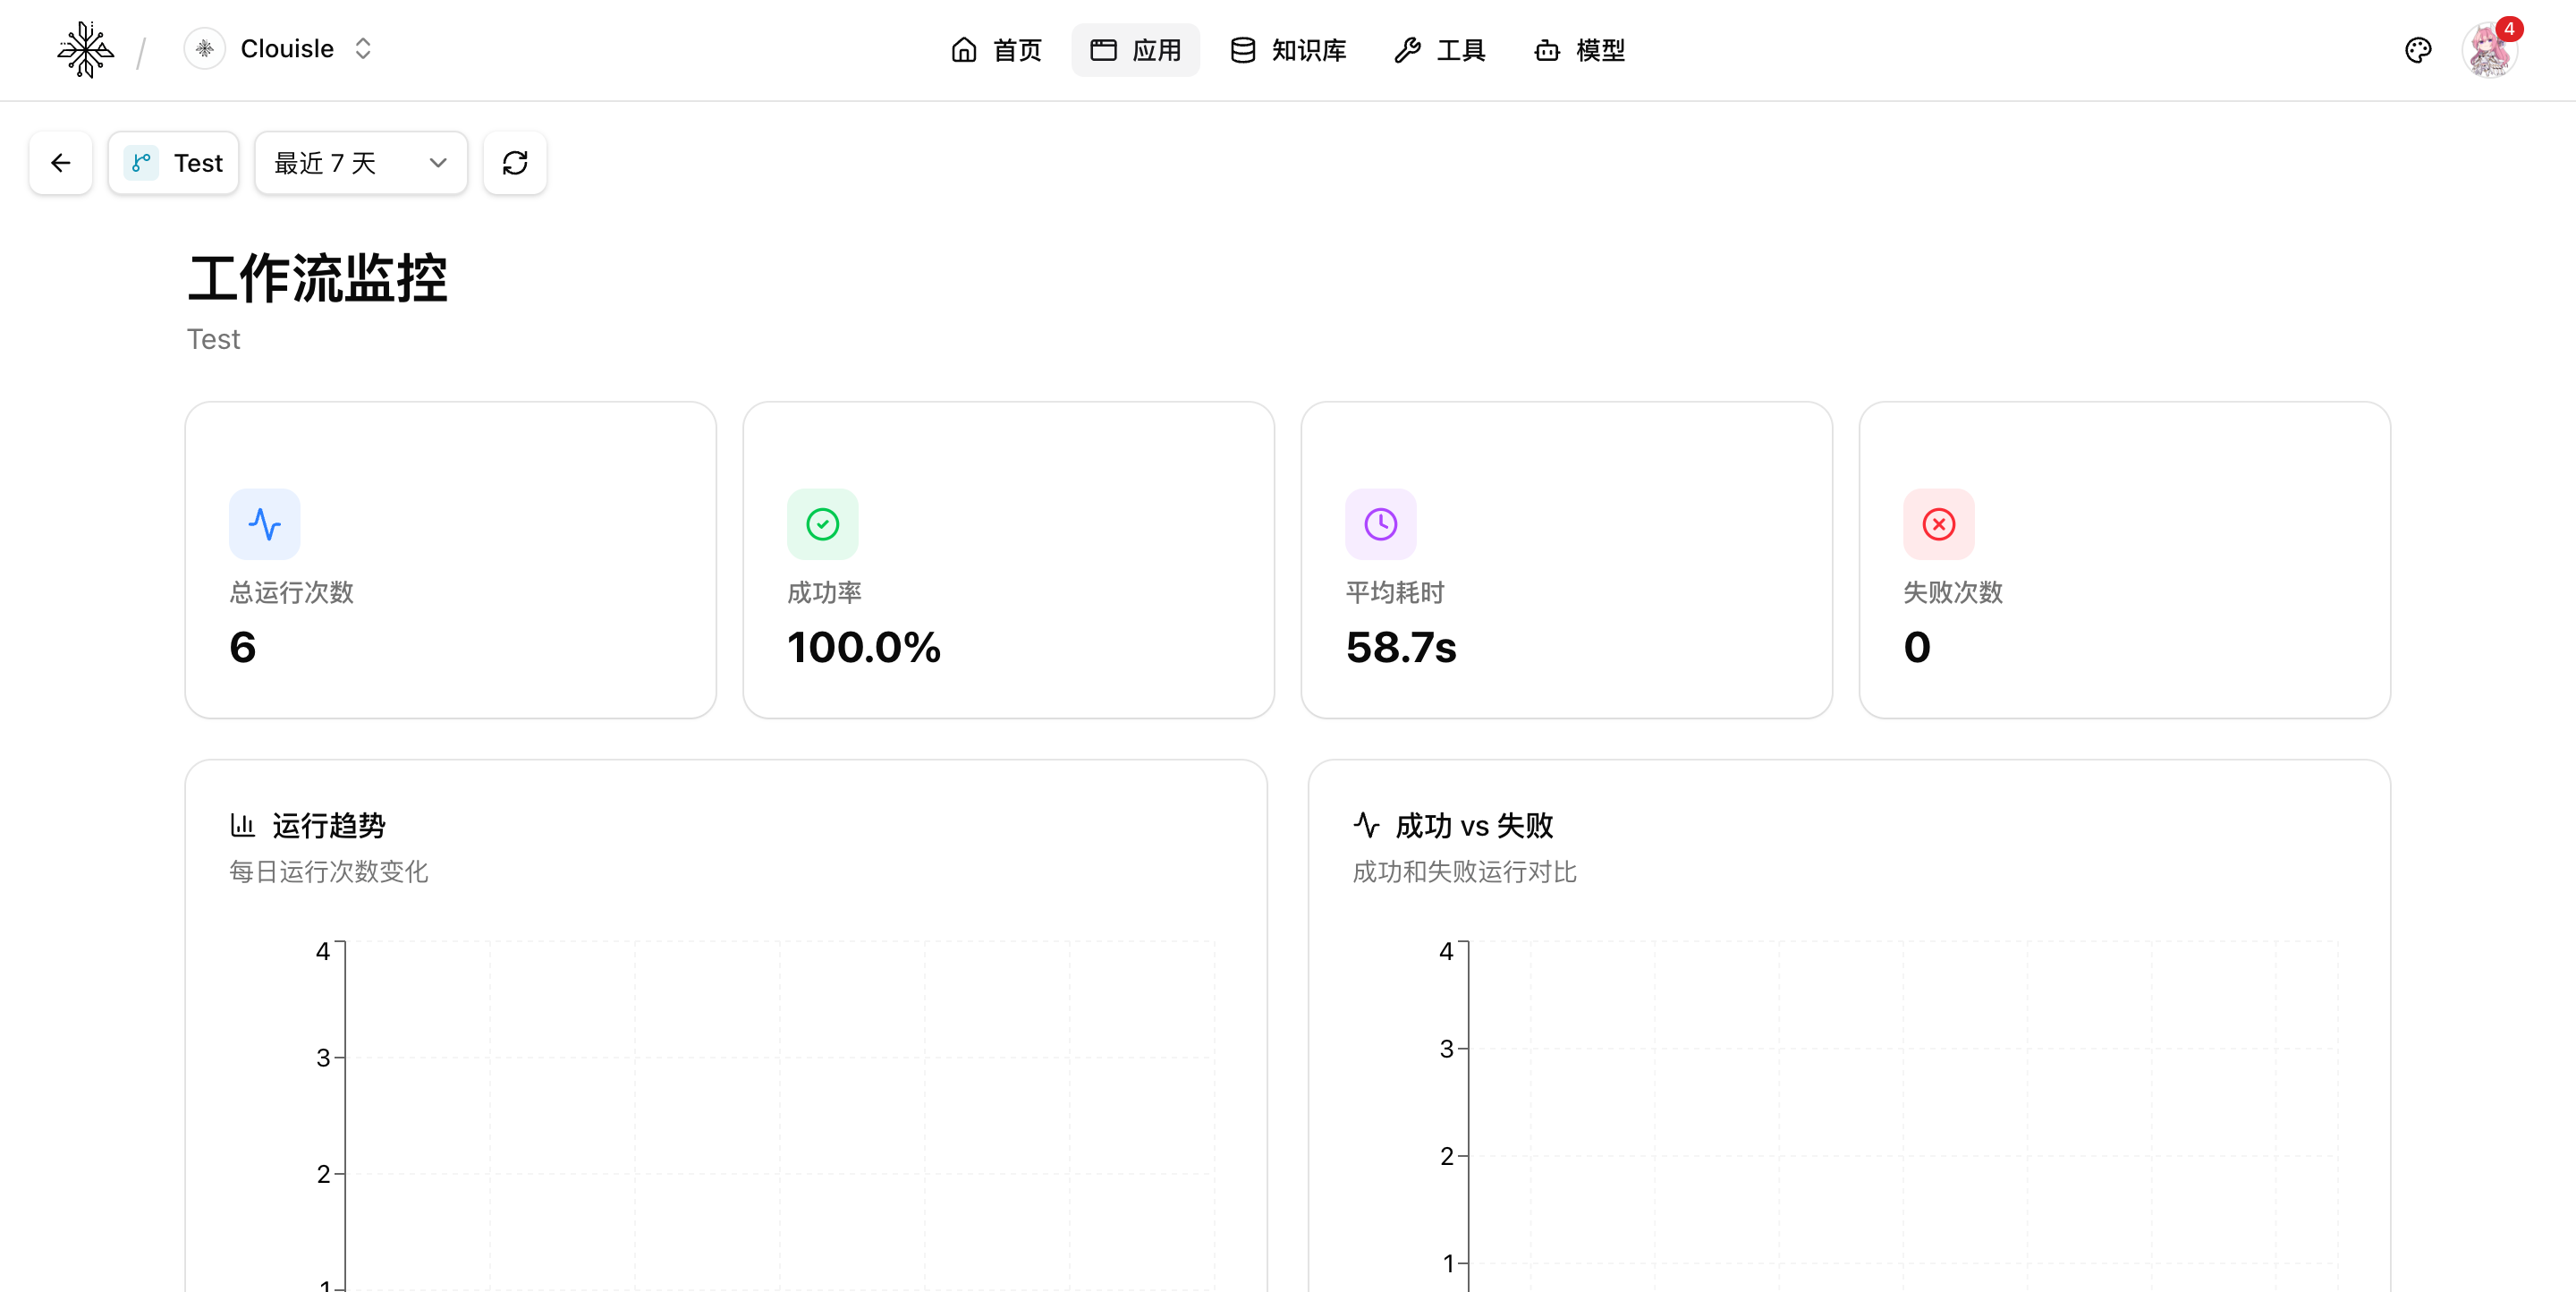Screen dimensions: 2576x1292
Task: Click the 成功 vs 失败 chart title
Action: (1473, 826)
